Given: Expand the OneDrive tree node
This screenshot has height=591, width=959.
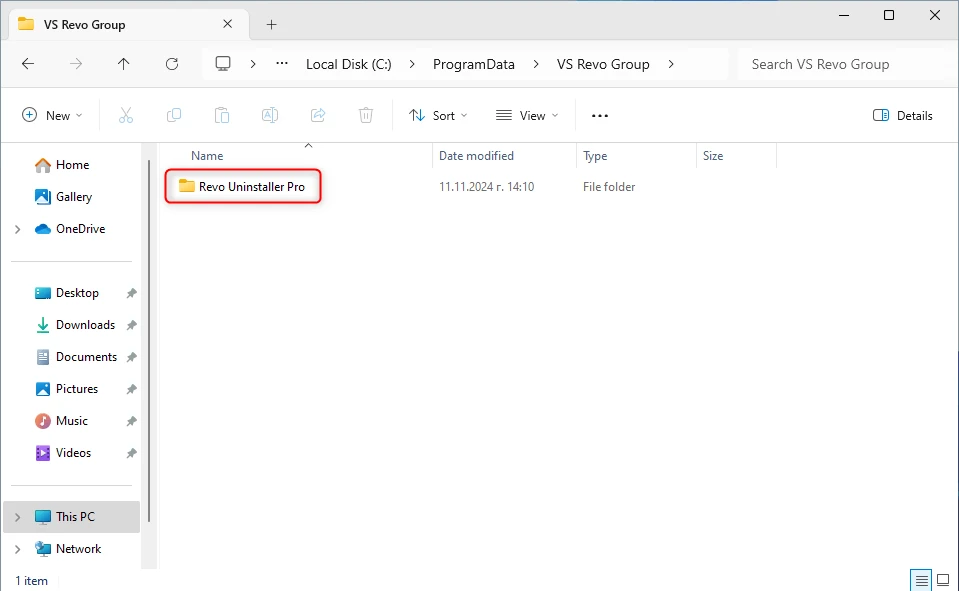Looking at the screenshot, I should click(x=18, y=229).
